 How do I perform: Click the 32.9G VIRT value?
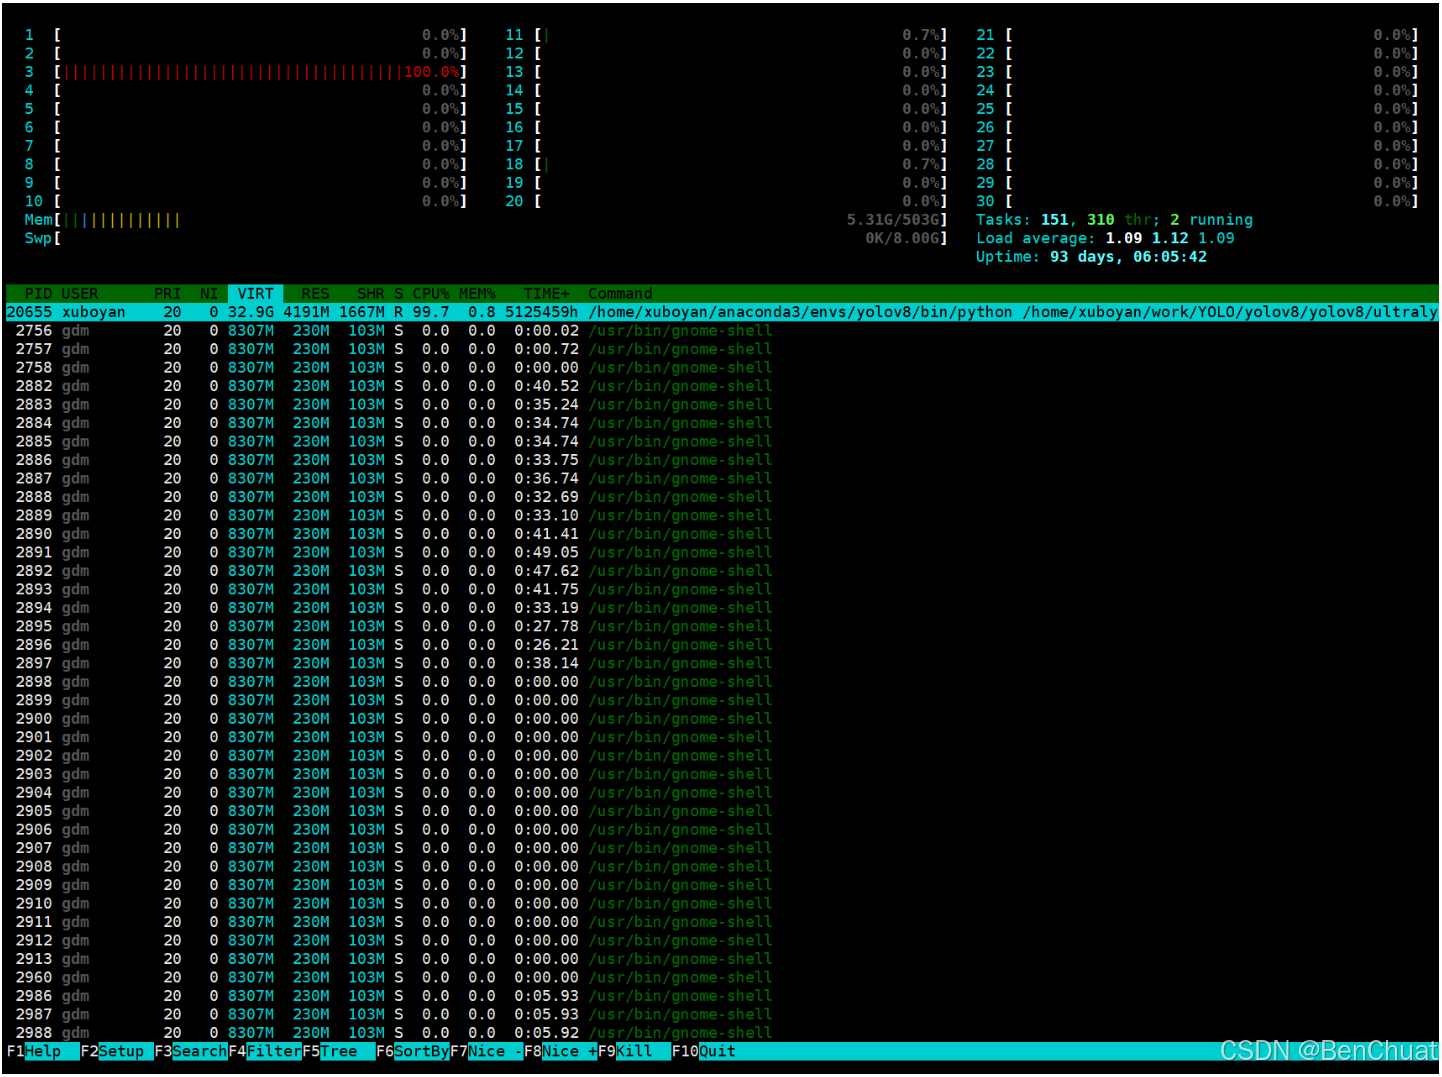tap(251, 312)
